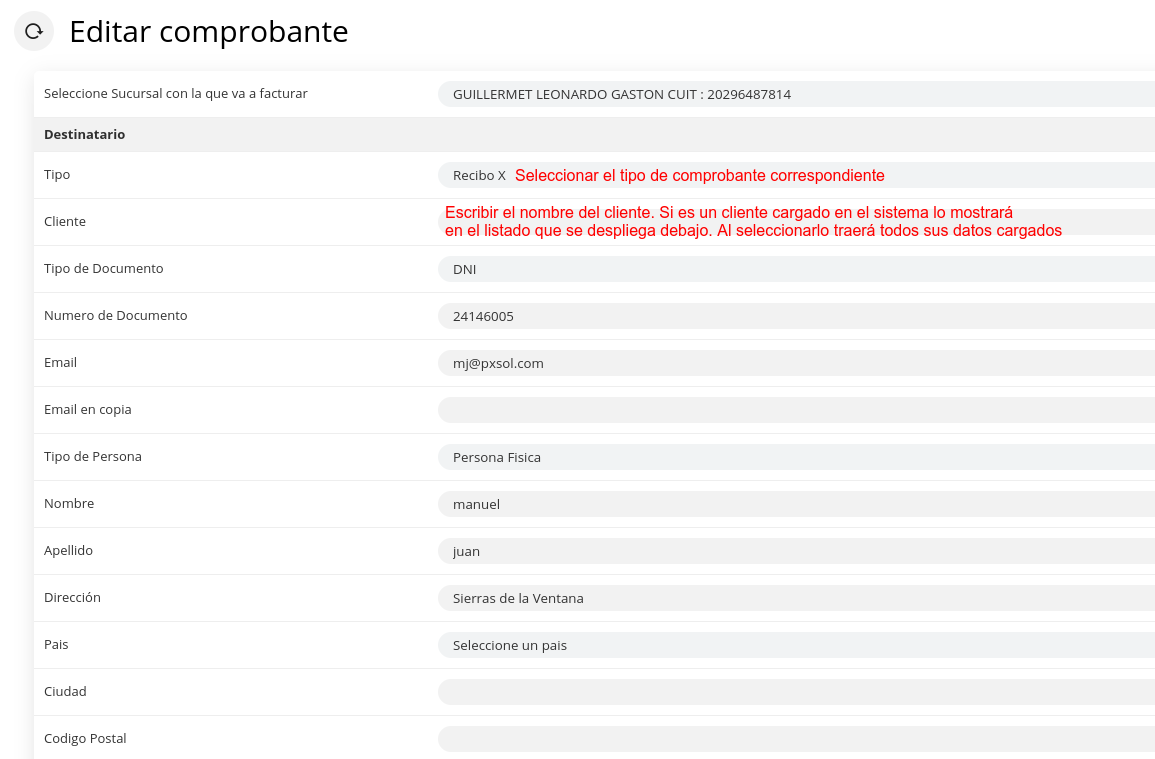Click the empty Email en copia field
1155x759 pixels.
tap(795, 410)
